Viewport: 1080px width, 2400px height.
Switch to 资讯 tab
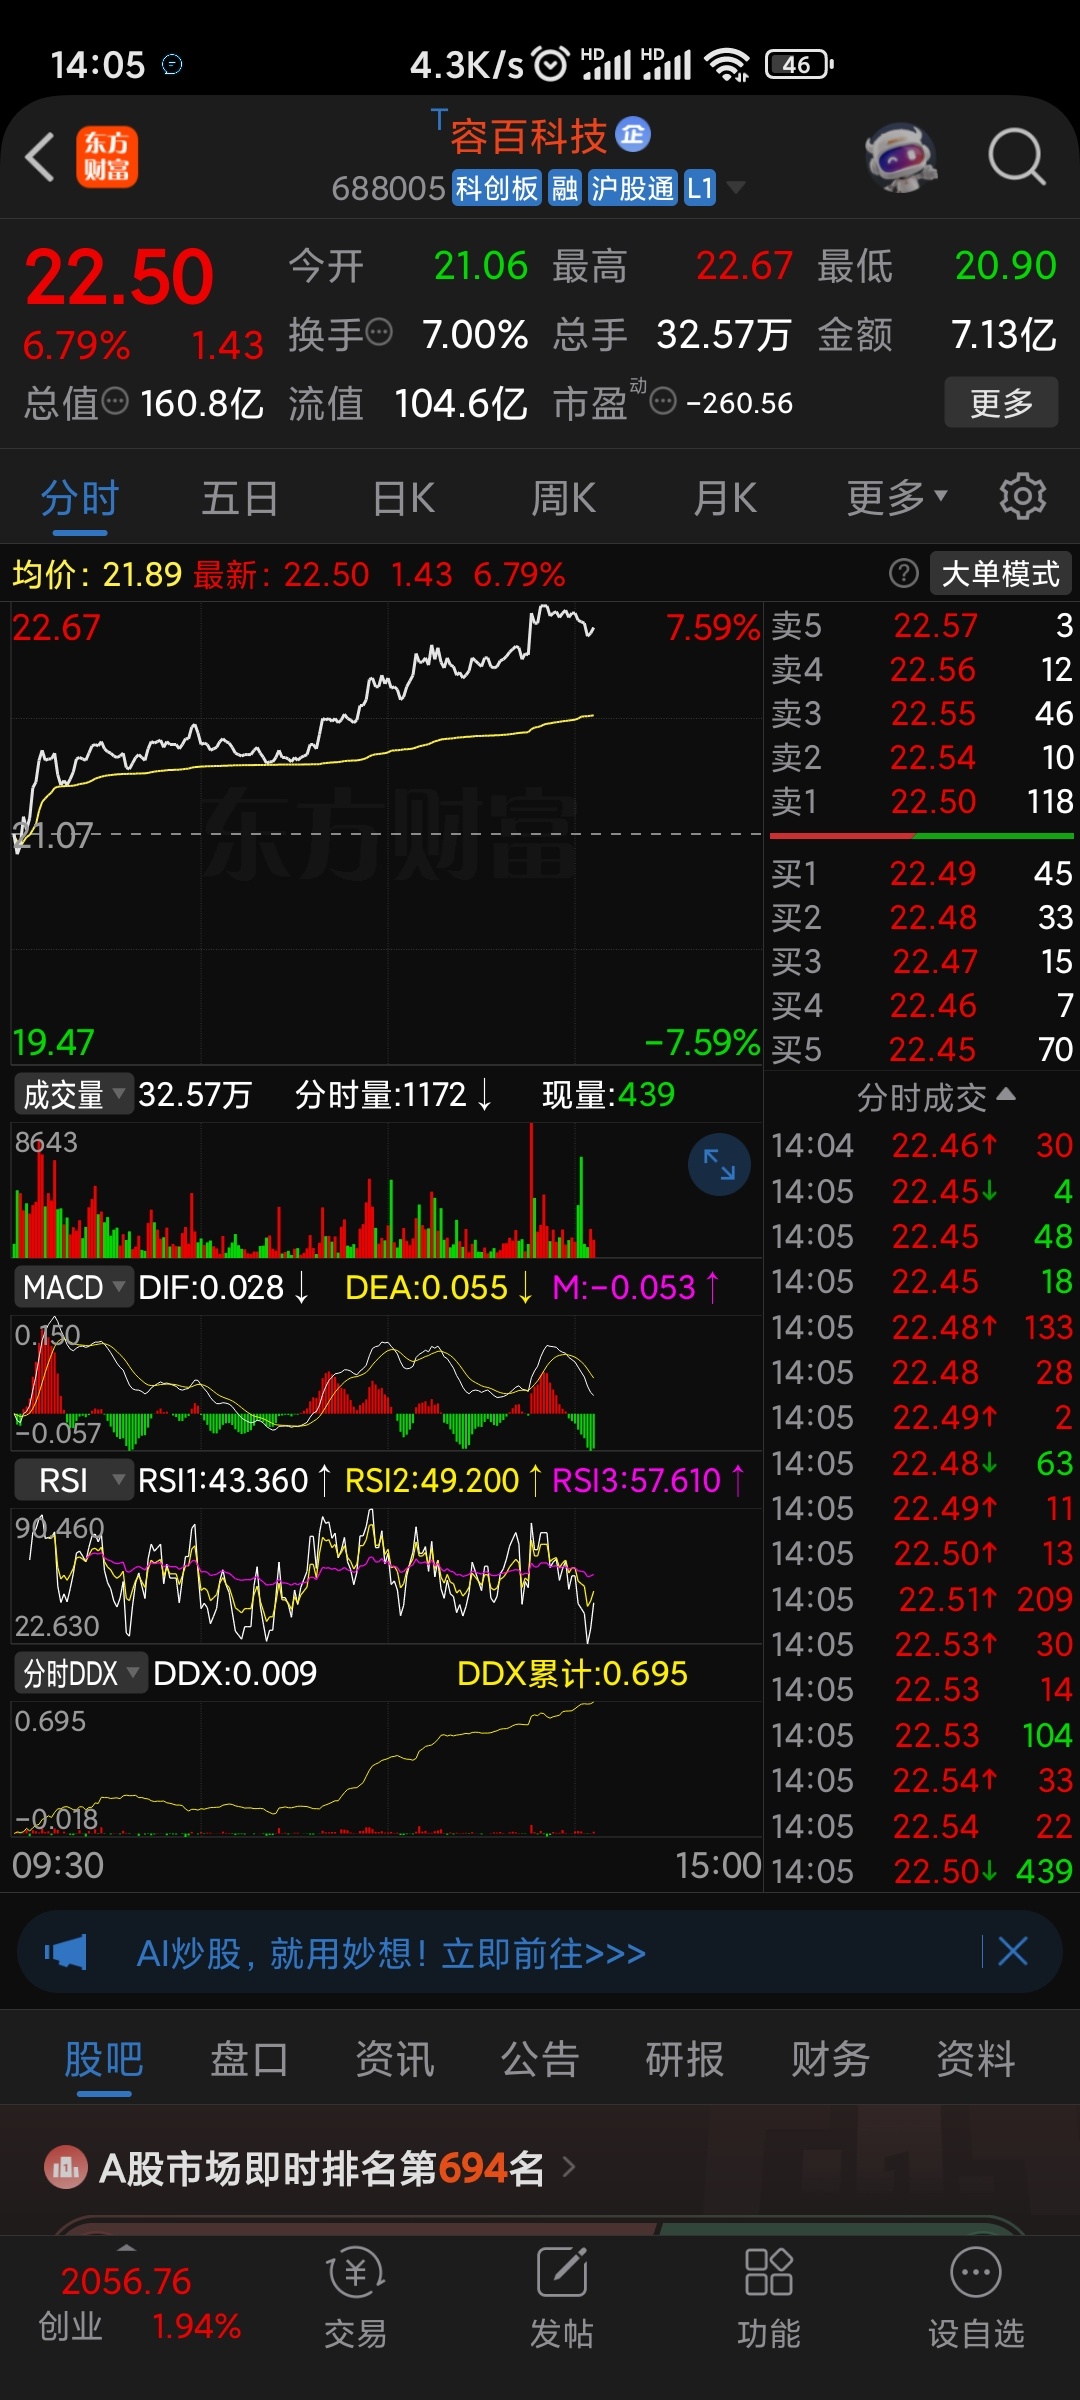pyautogui.click(x=395, y=2060)
